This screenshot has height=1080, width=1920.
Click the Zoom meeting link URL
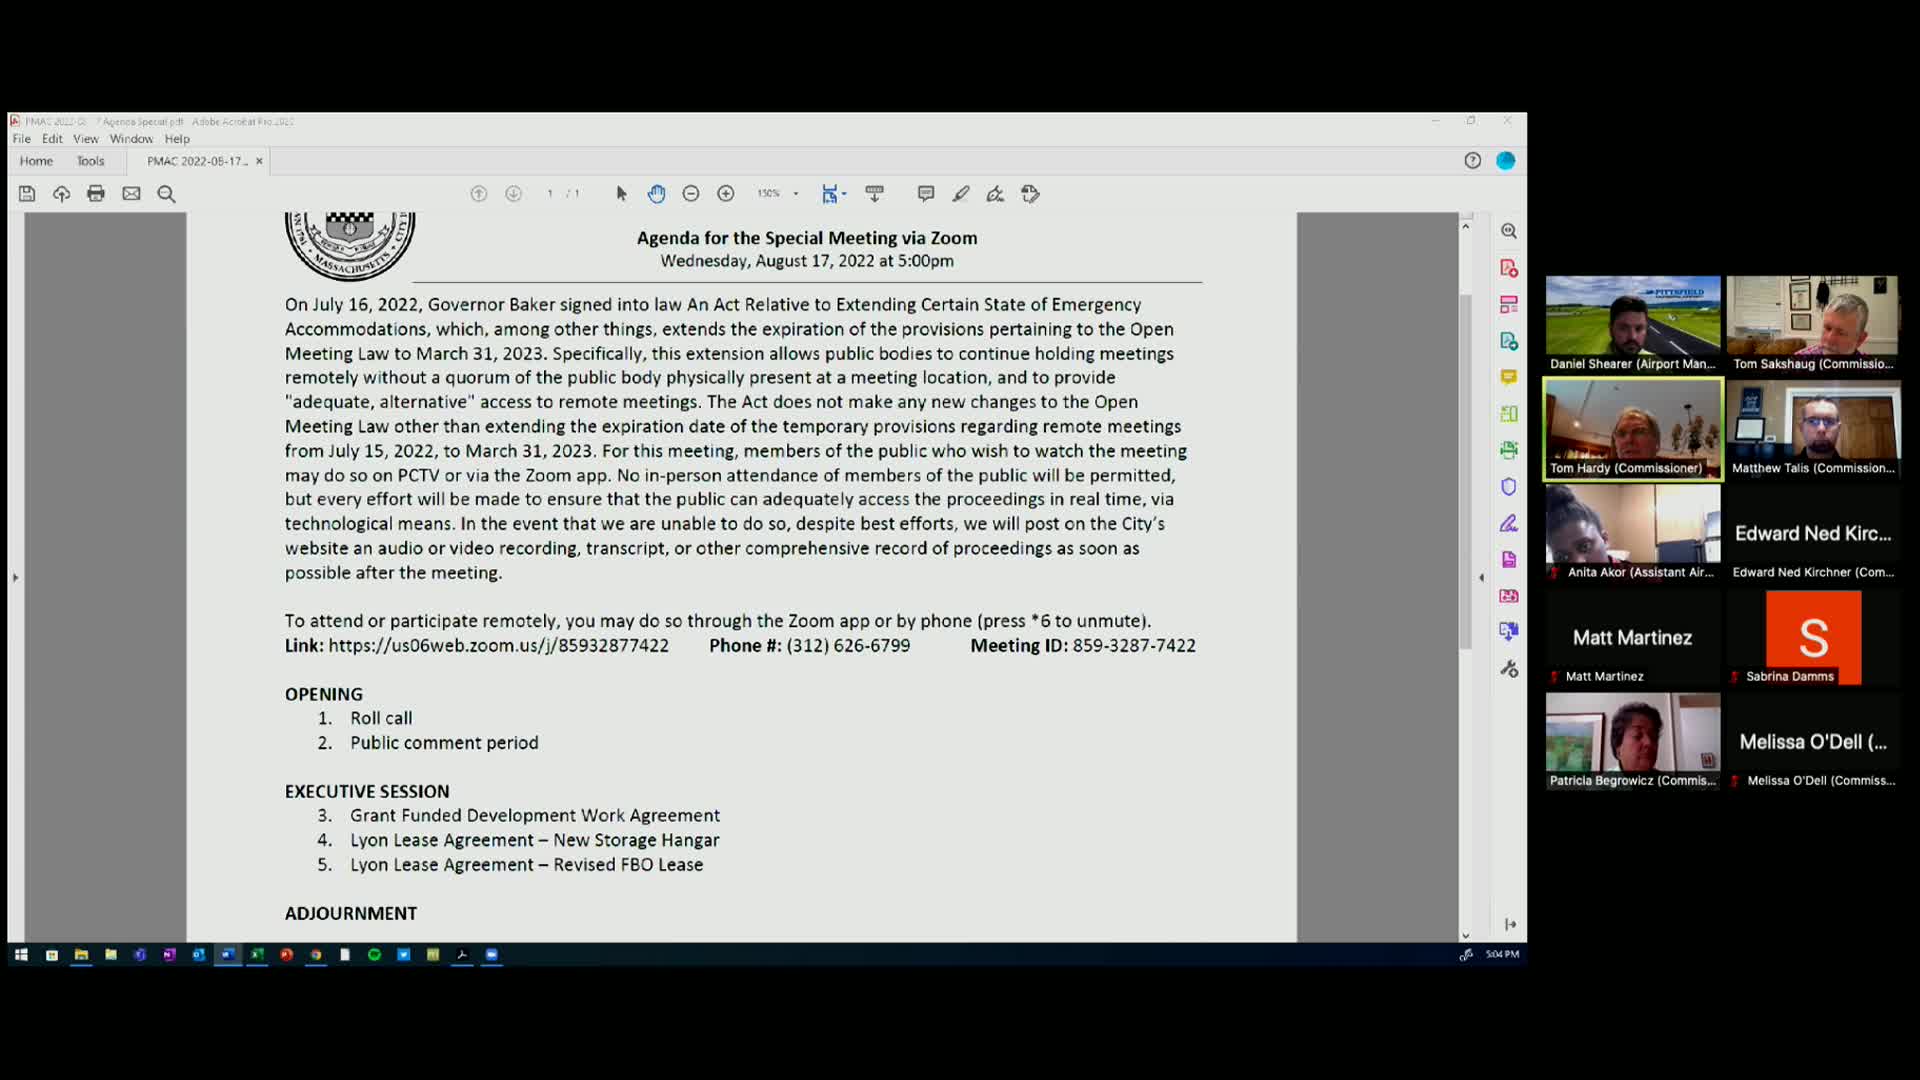[x=498, y=646]
